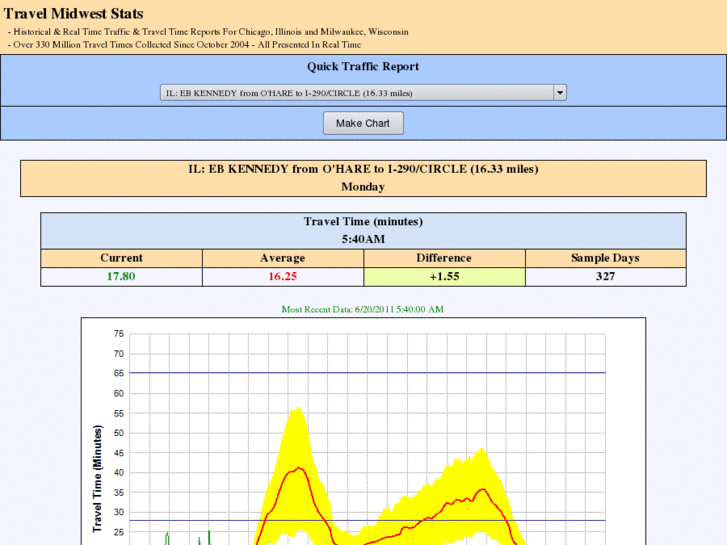Click the Travel Midwest Stats title
Image resolution: width=727 pixels, height=545 pixels.
pyautogui.click(x=74, y=14)
